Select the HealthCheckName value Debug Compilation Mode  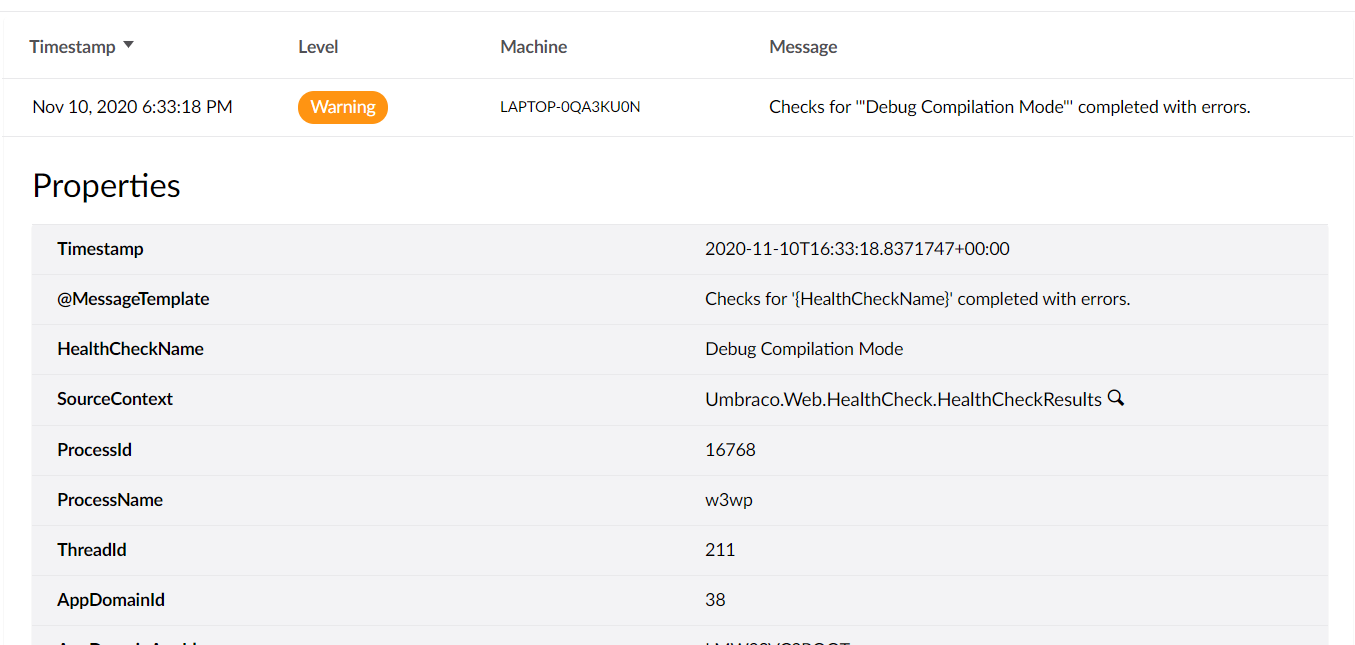804,349
